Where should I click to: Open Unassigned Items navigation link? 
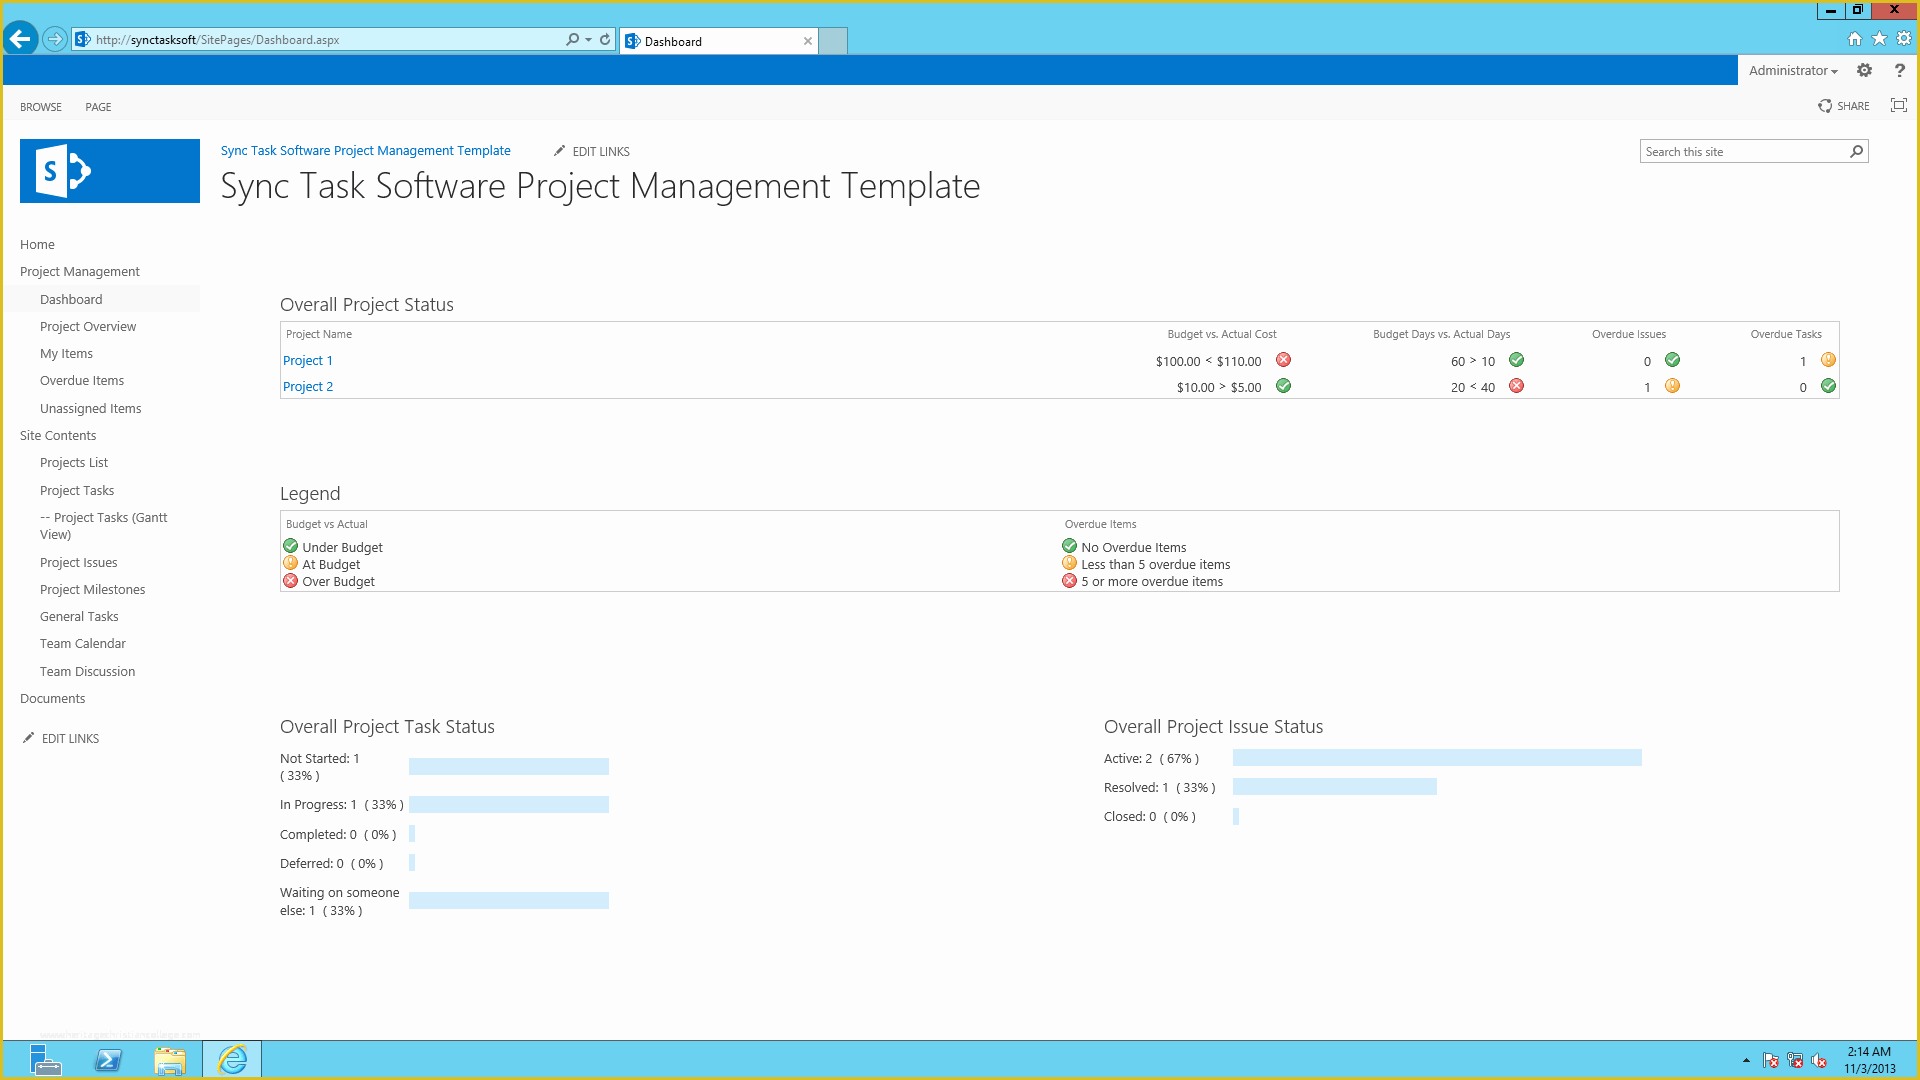[x=90, y=409]
